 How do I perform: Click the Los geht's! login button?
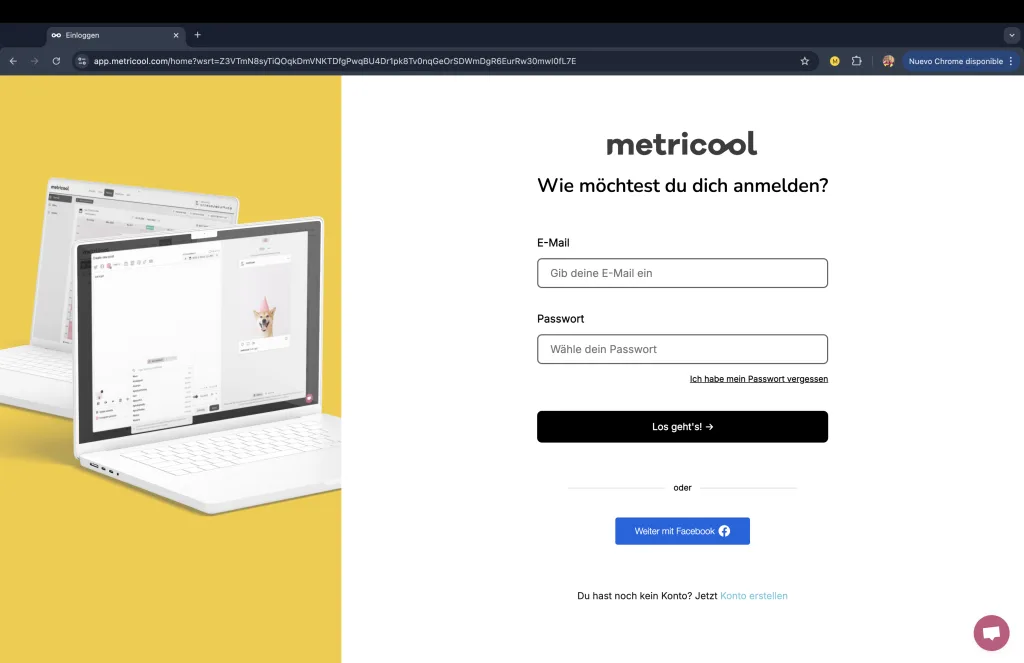[682, 427]
